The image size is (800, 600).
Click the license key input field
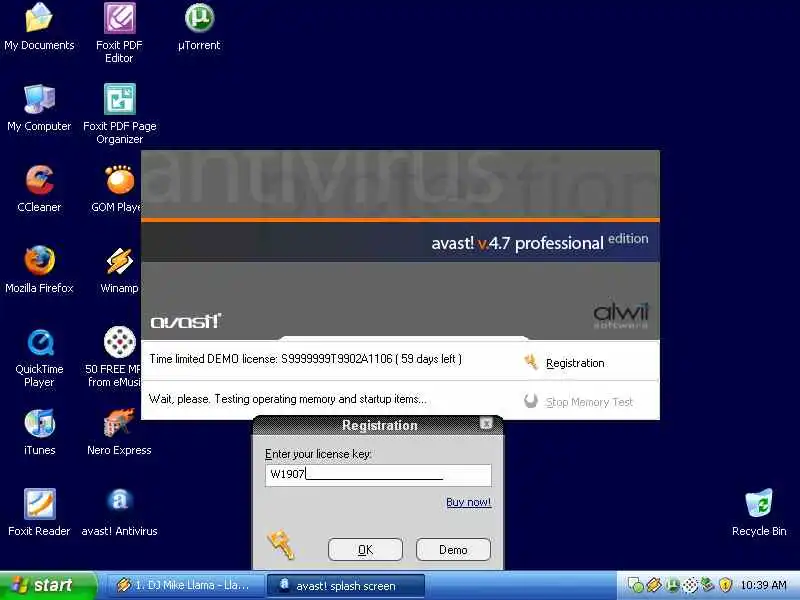tap(378, 474)
